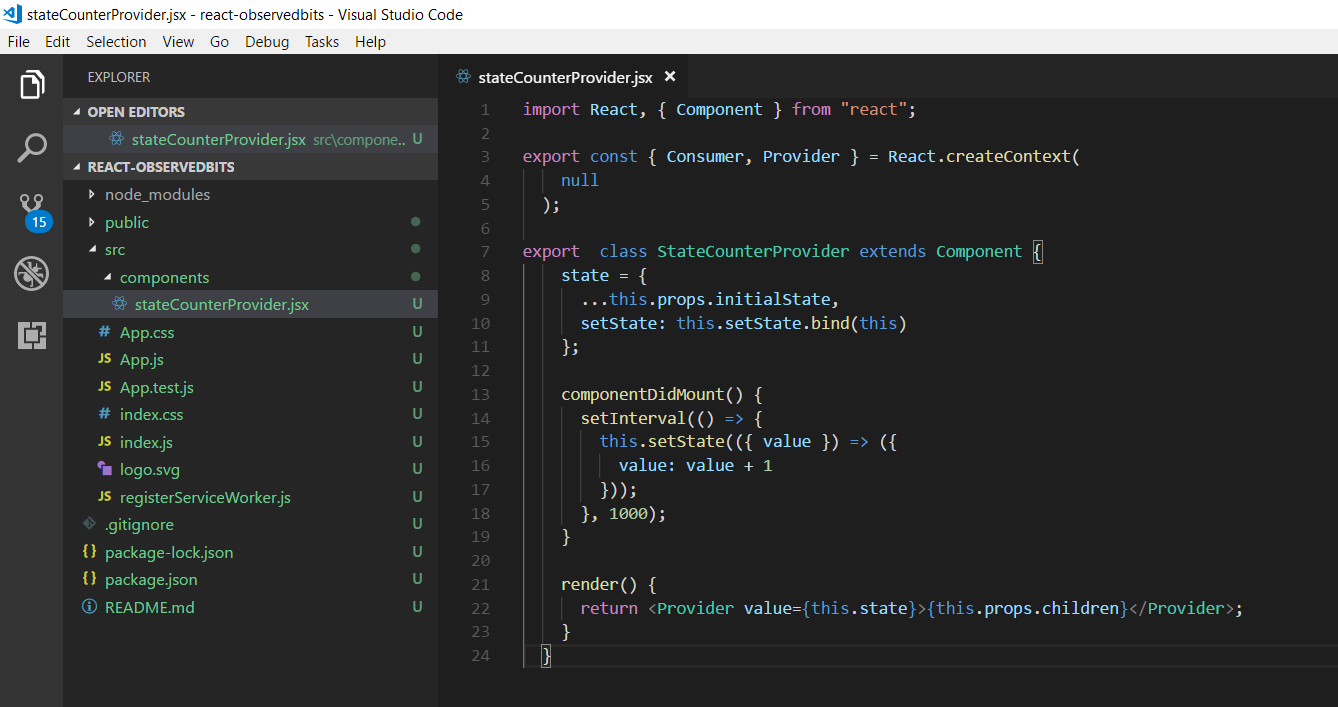
Task: Open package.json from the file tree
Action: point(151,579)
